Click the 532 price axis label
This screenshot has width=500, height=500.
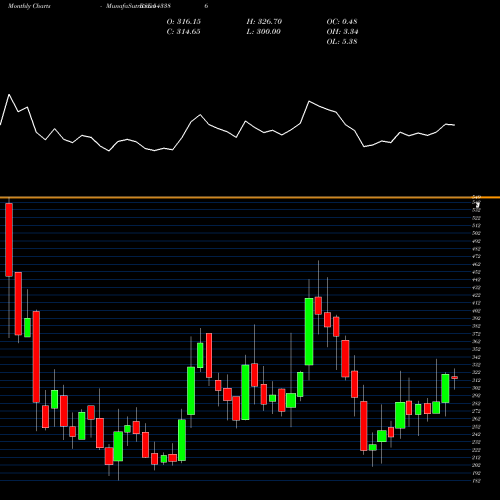(x=476, y=210)
